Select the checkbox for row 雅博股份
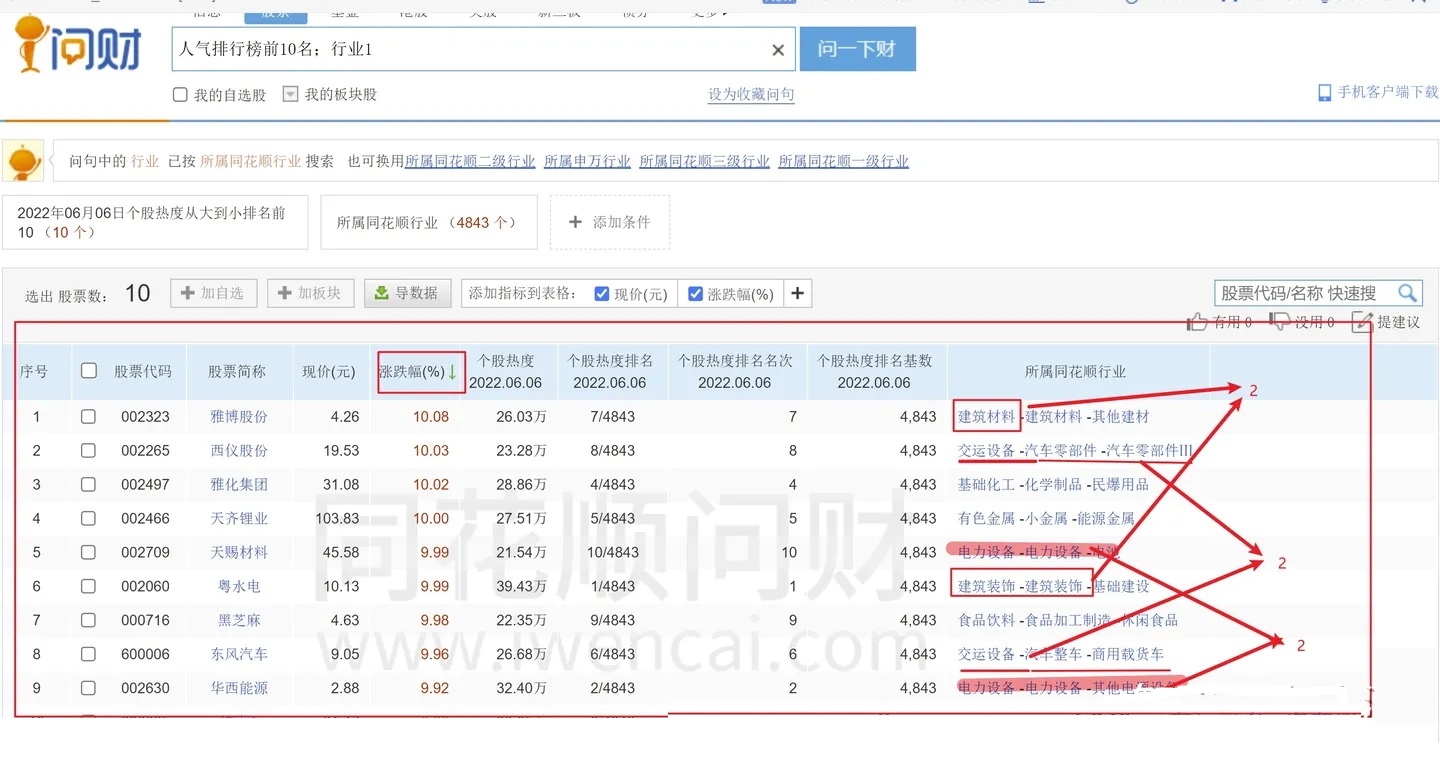The width and height of the screenshot is (1440, 759). [88, 417]
